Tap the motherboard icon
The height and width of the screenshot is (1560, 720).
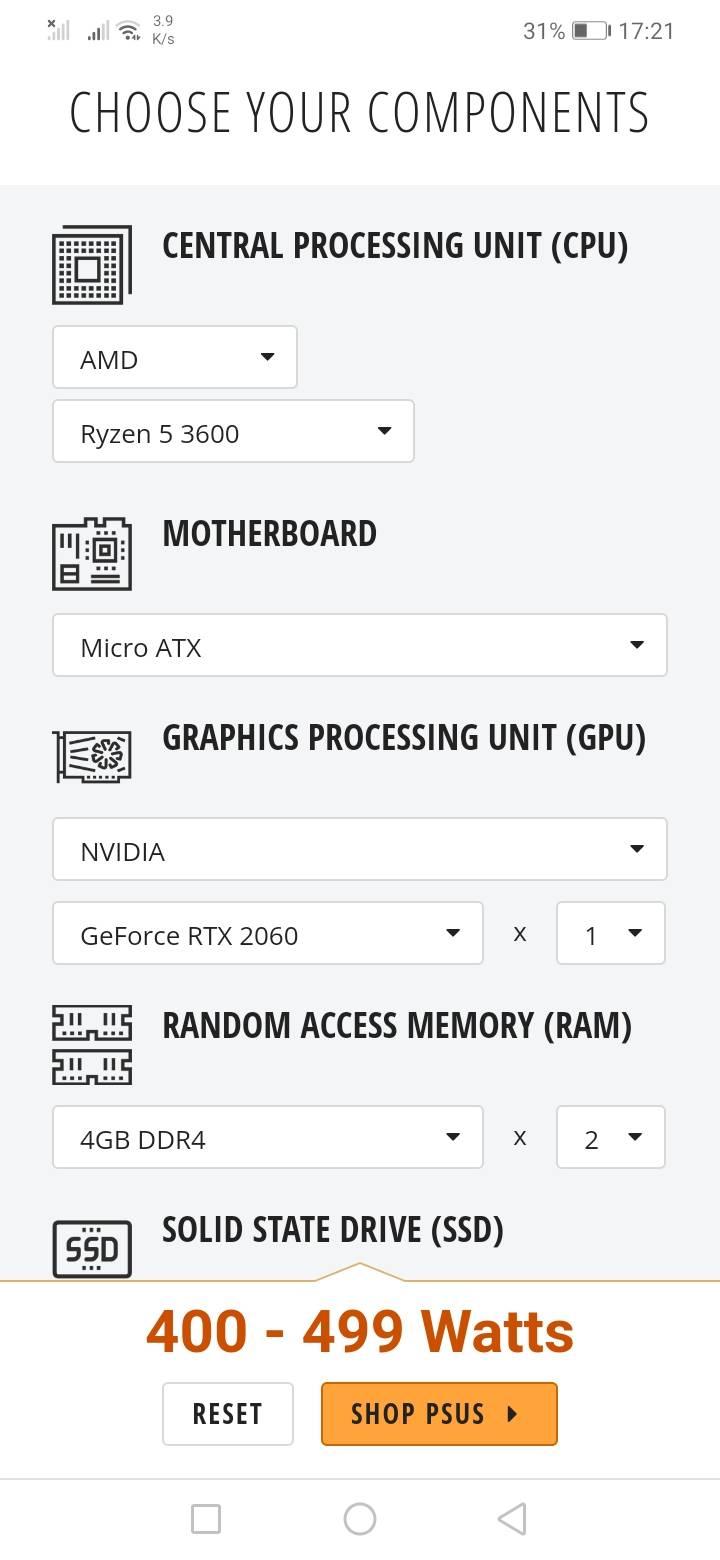pyautogui.click(x=92, y=554)
